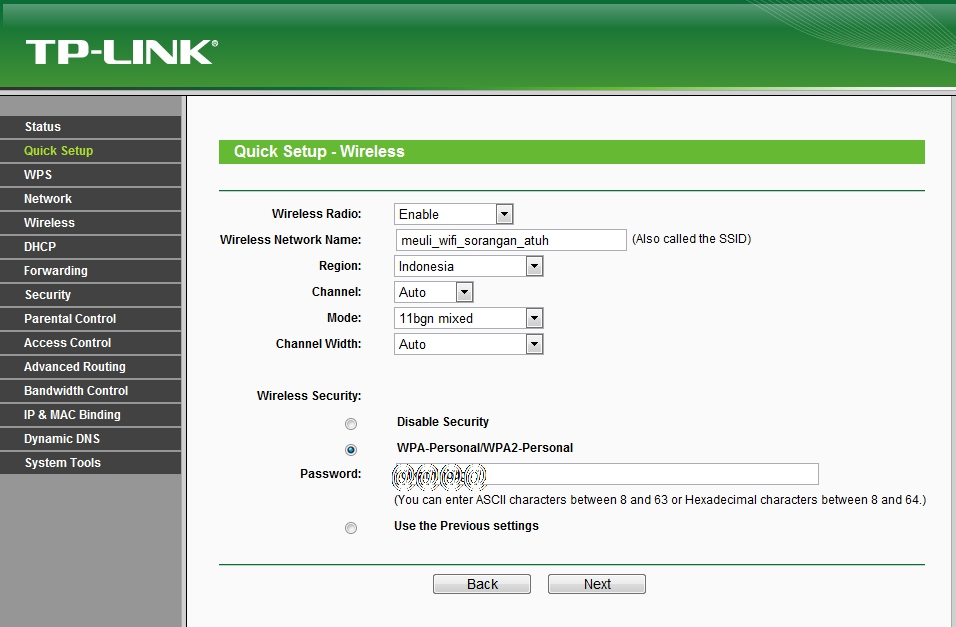
Task: Open Parental Control page
Action: pos(90,318)
